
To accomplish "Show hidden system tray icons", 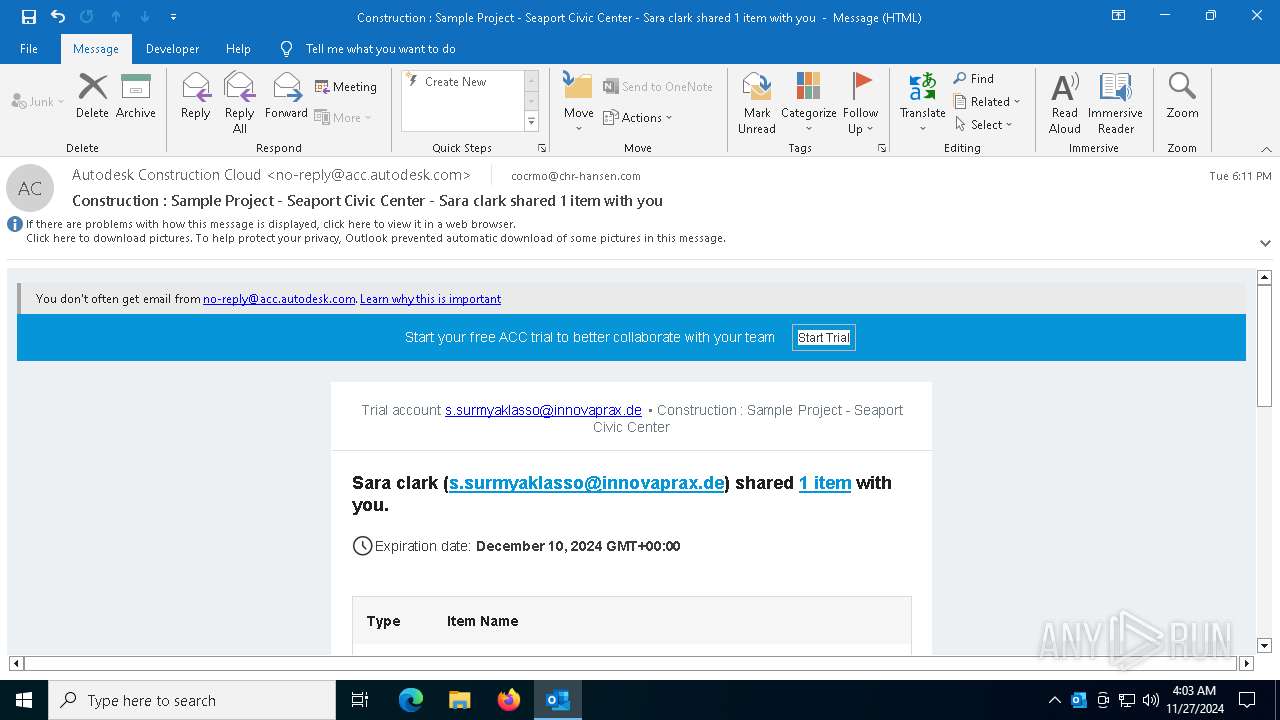I will pos(1054,700).
